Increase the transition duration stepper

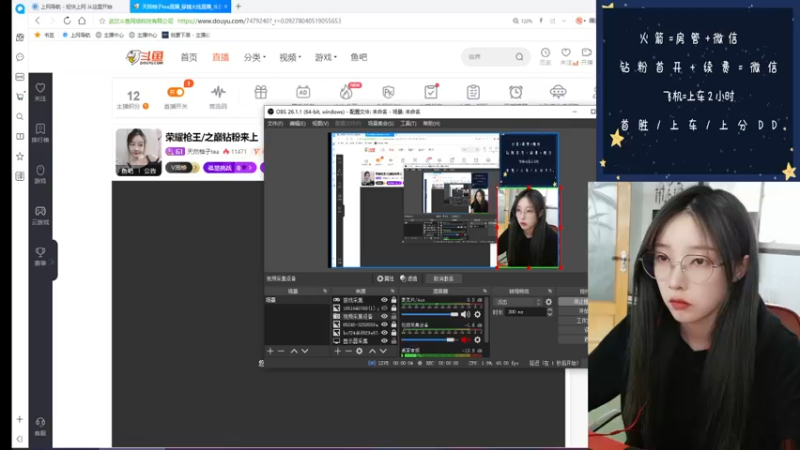pos(549,310)
